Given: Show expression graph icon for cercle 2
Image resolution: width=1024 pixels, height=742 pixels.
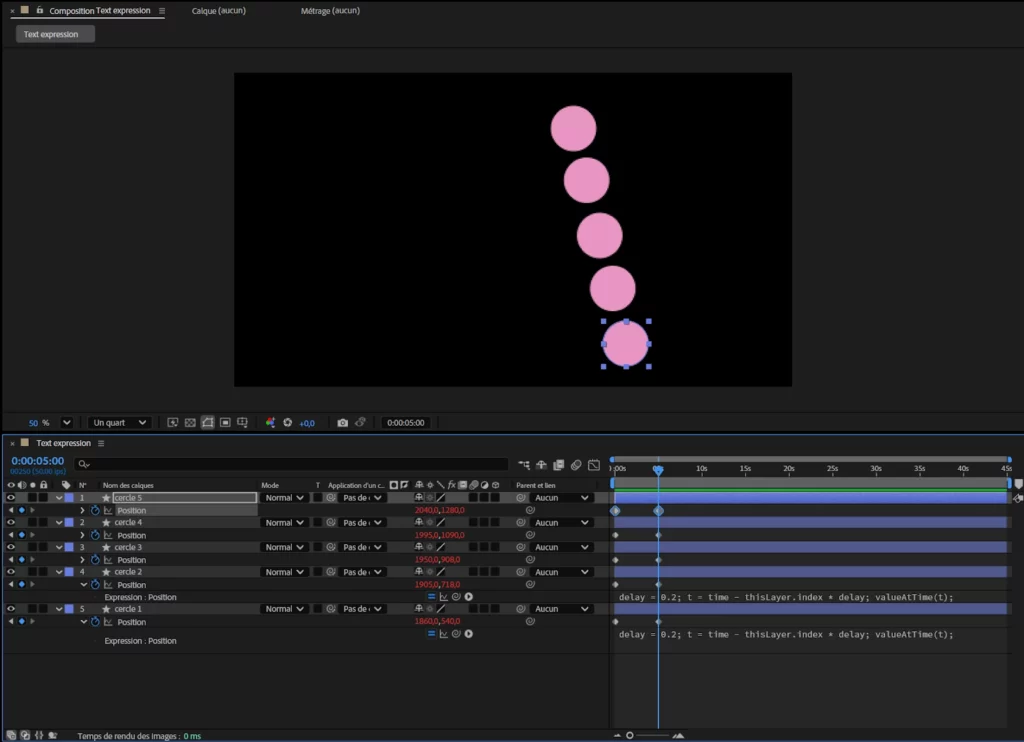Looking at the screenshot, I should point(443,596).
